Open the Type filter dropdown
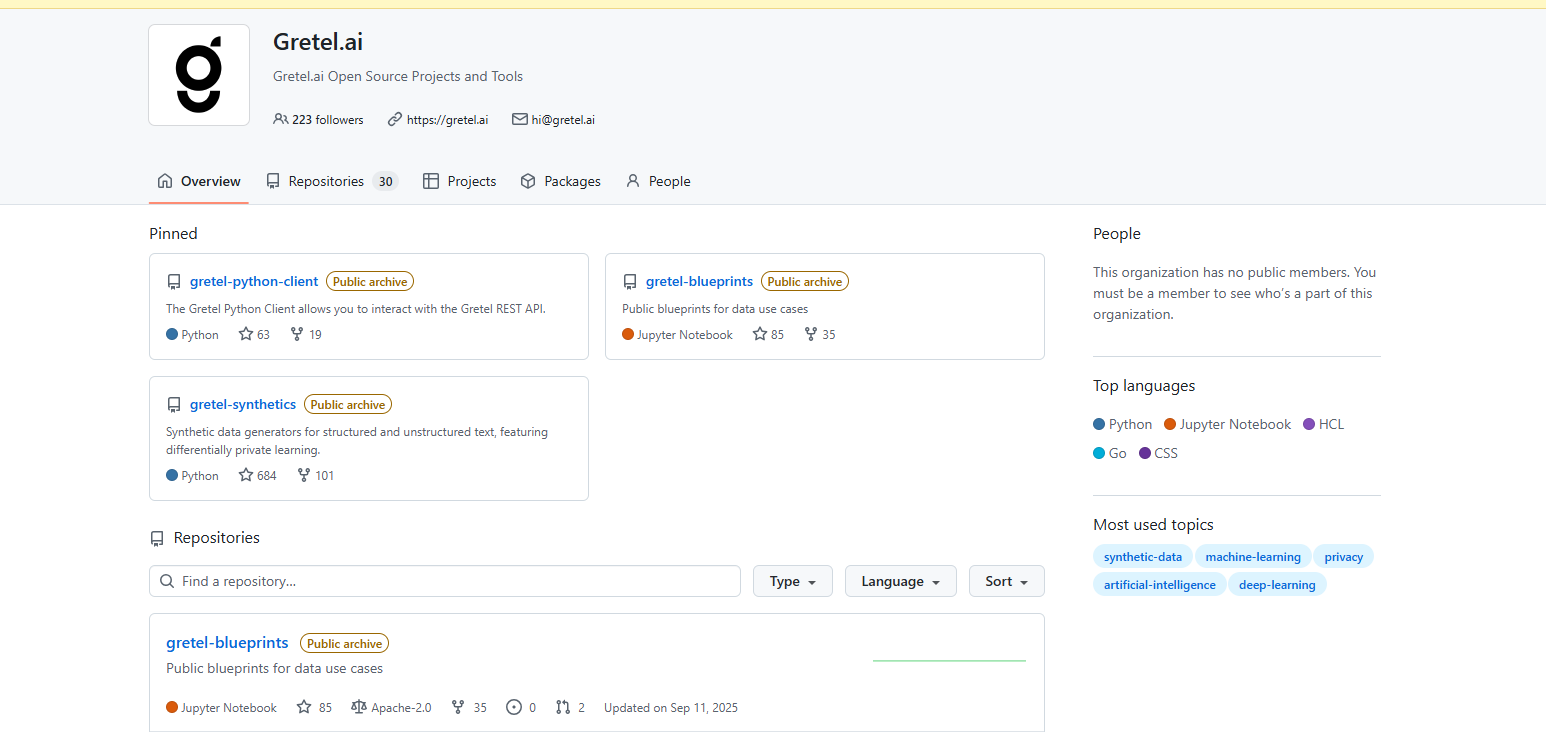The image size is (1546, 732). tap(793, 581)
